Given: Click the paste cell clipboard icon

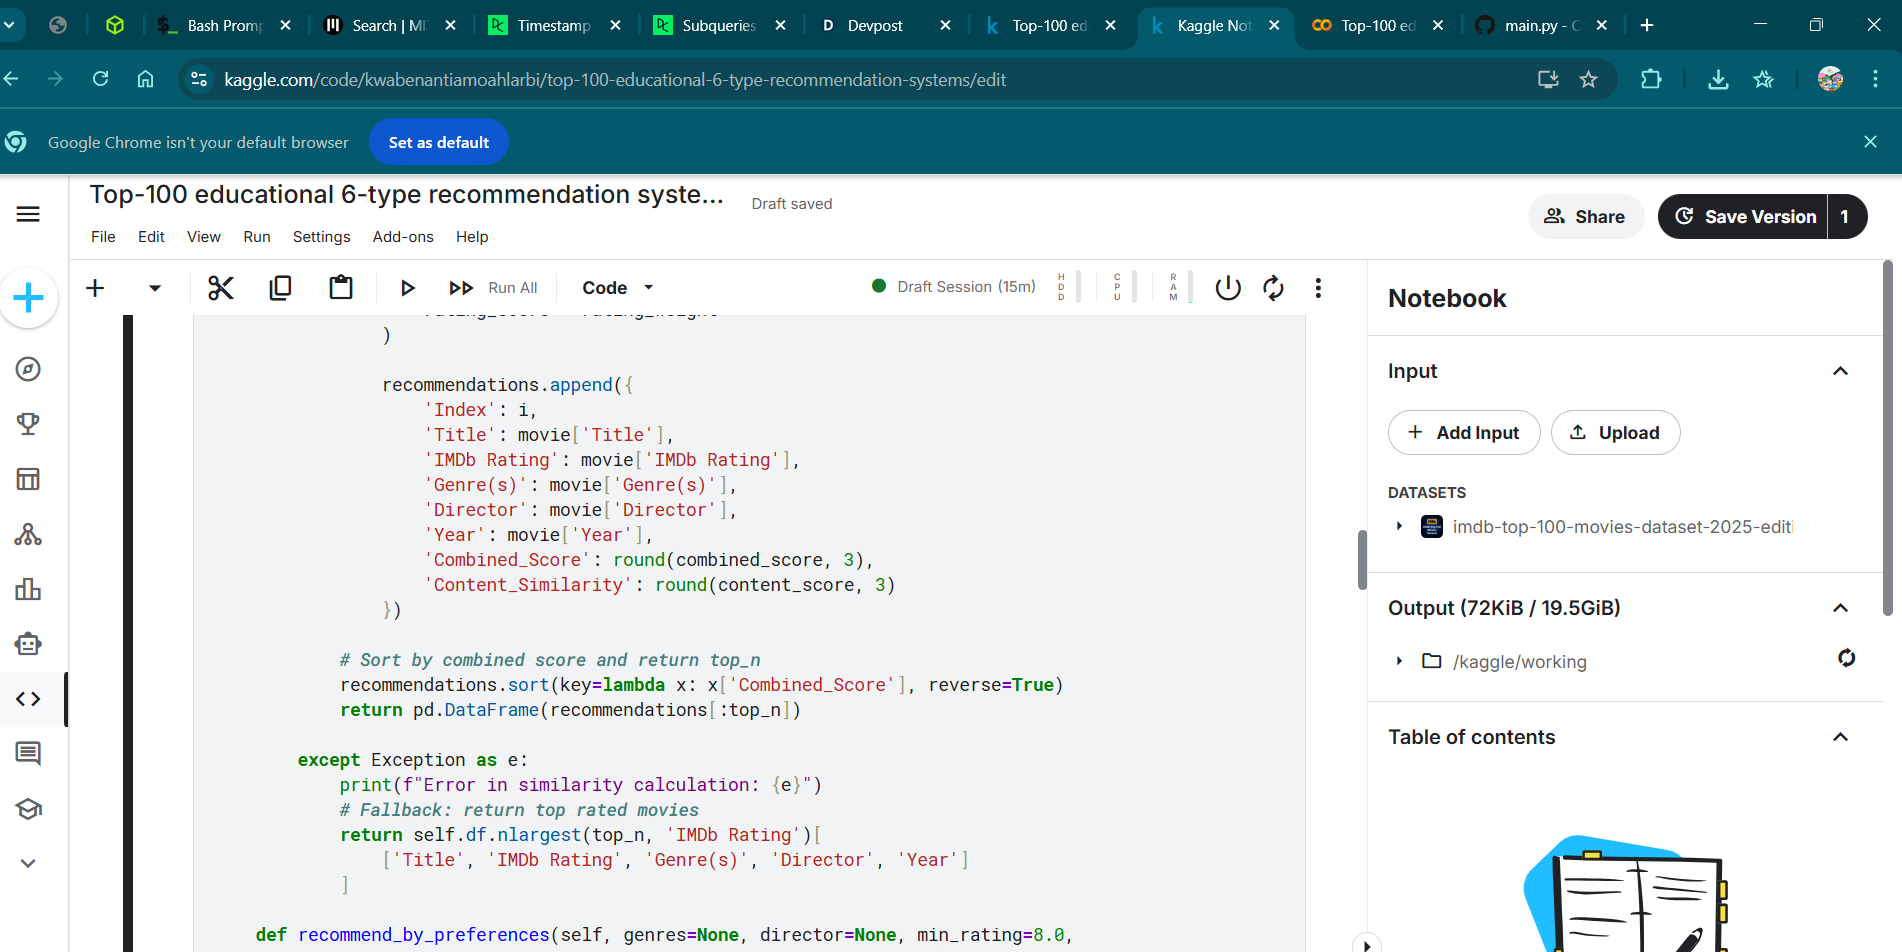Looking at the screenshot, I should [341, 288].
